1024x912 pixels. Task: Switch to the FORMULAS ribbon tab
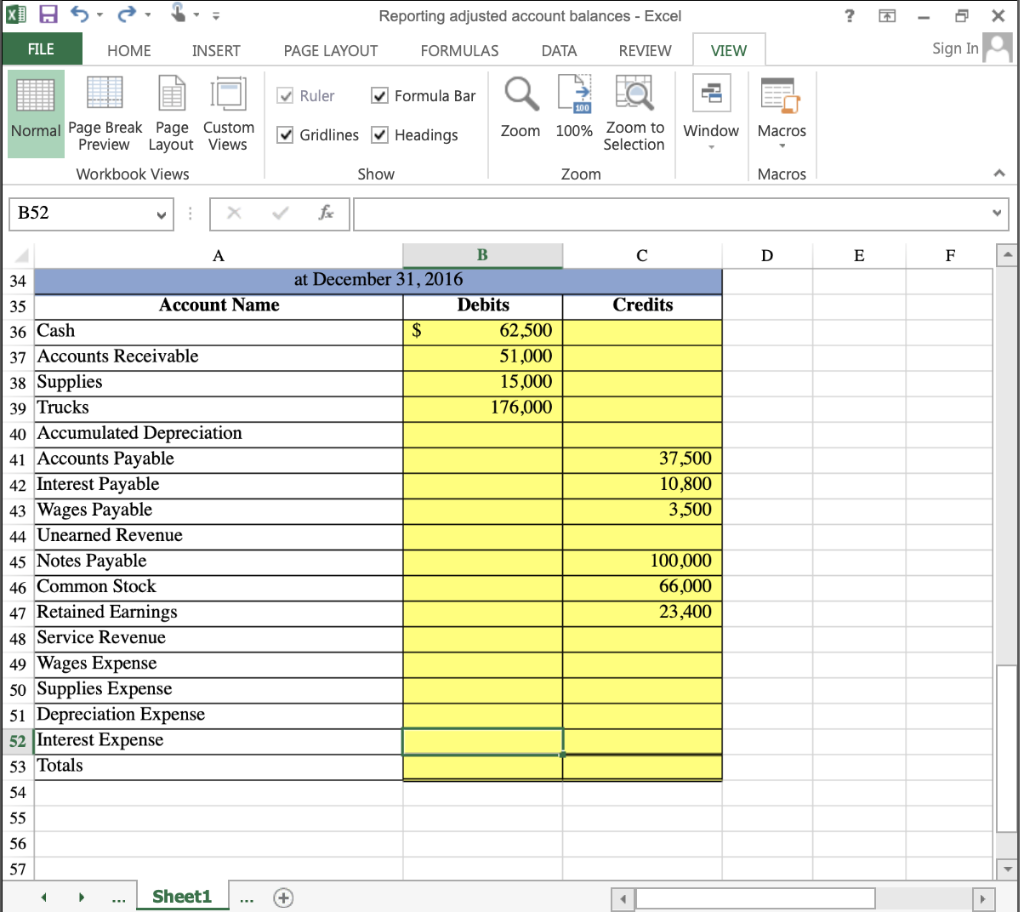459,49
